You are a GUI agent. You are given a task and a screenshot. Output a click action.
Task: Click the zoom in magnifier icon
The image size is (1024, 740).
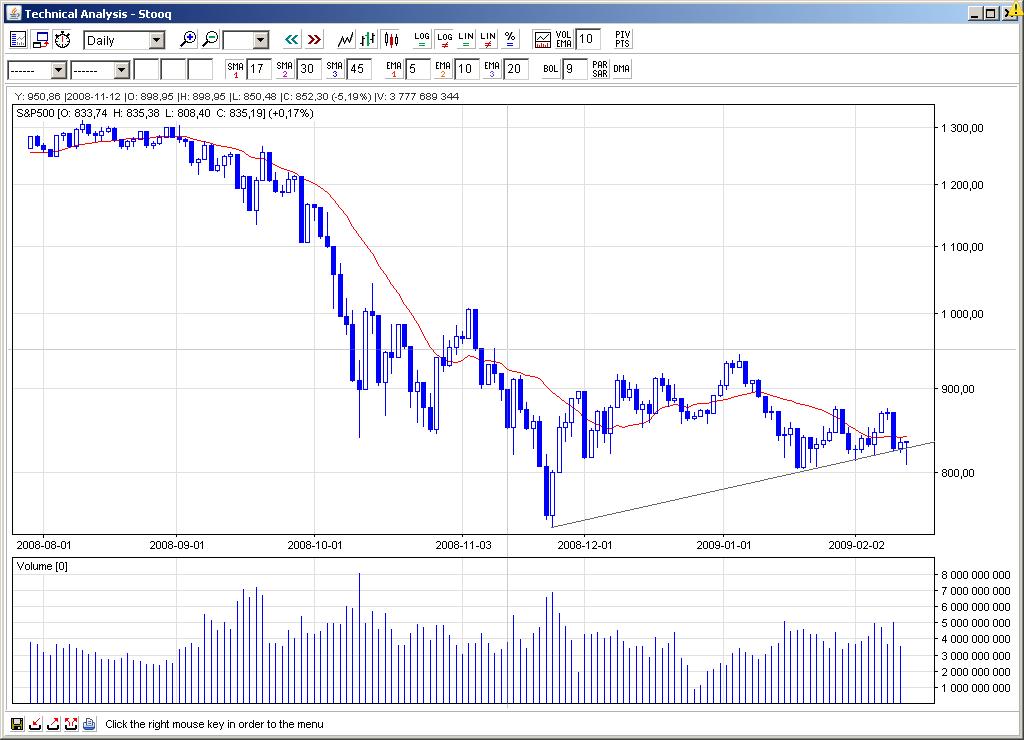pos(188,40)
